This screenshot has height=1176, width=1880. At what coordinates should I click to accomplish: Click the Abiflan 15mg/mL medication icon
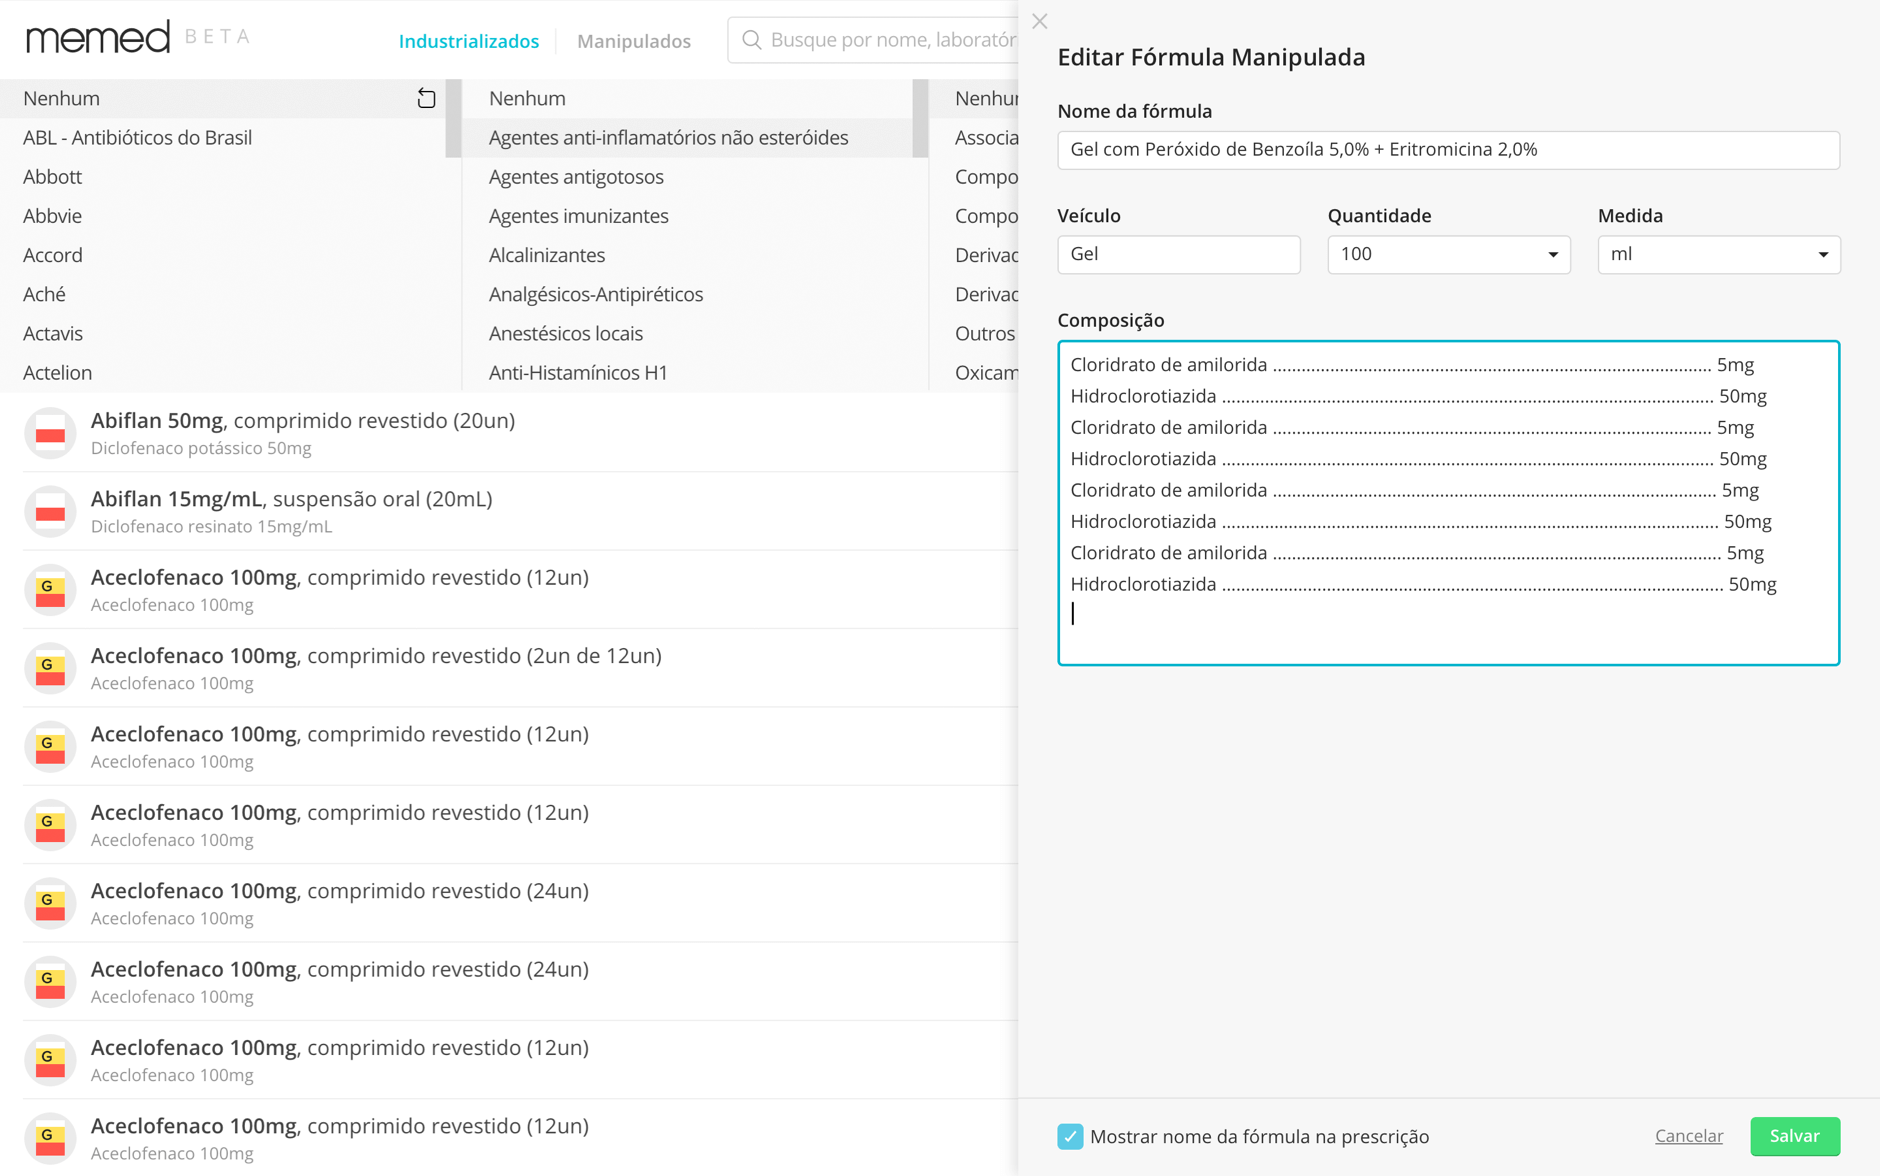pyautogui.click(x=50, y=511)
